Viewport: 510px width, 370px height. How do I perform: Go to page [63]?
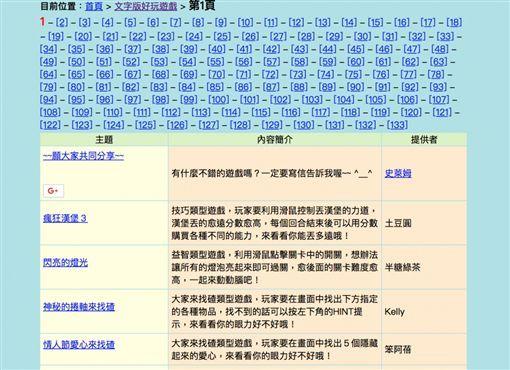tap(439, 62)
